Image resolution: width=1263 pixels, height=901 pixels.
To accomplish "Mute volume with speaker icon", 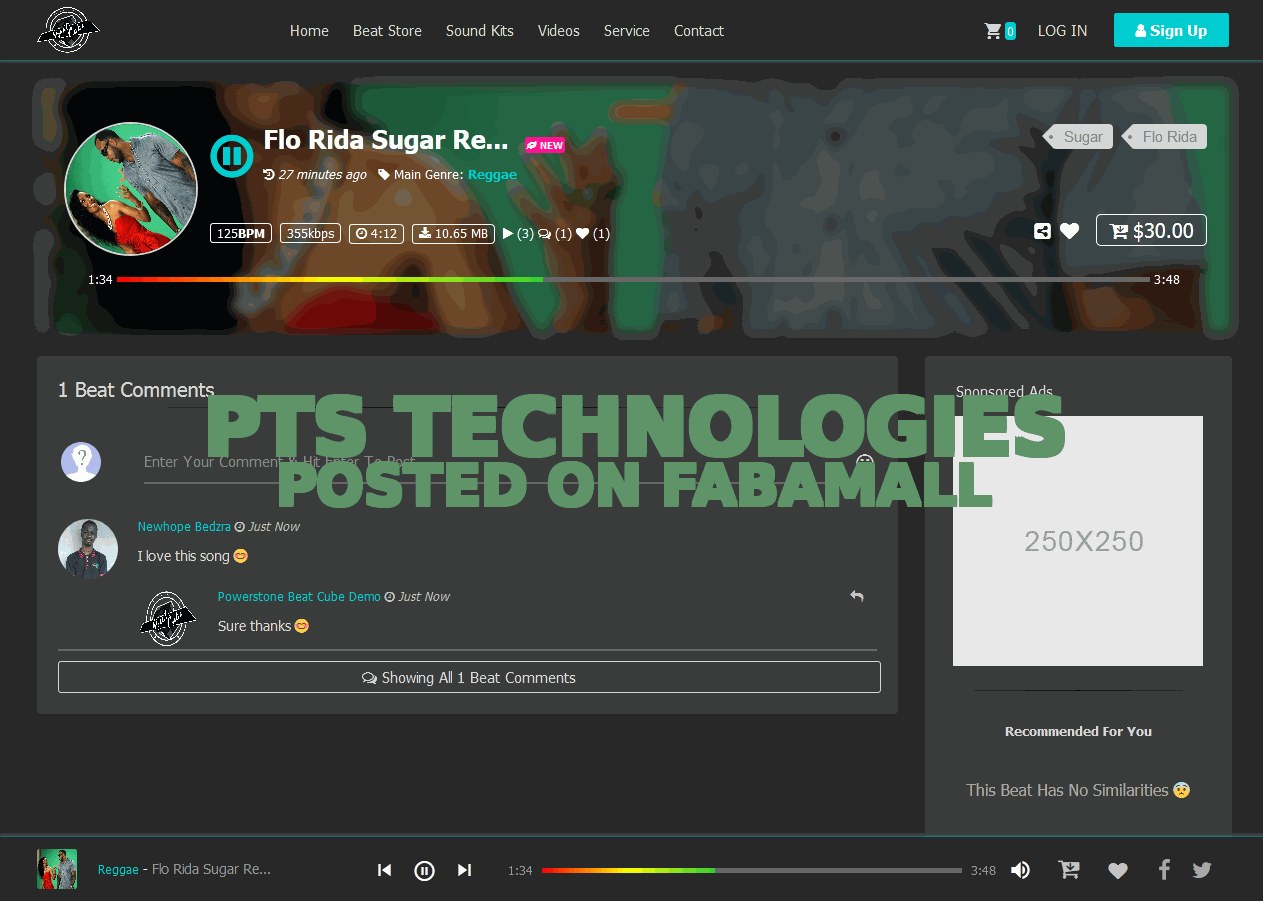I will click(x=1020, y=870).
